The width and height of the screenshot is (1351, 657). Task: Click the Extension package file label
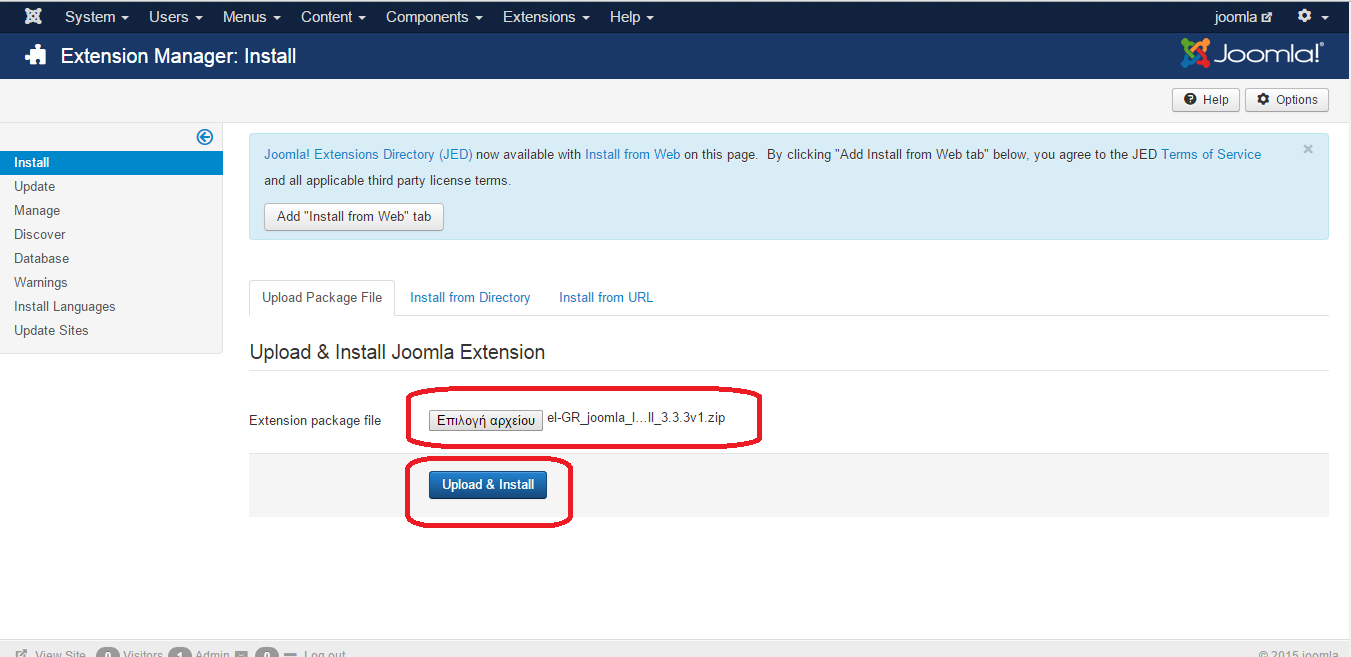[315, 421]
